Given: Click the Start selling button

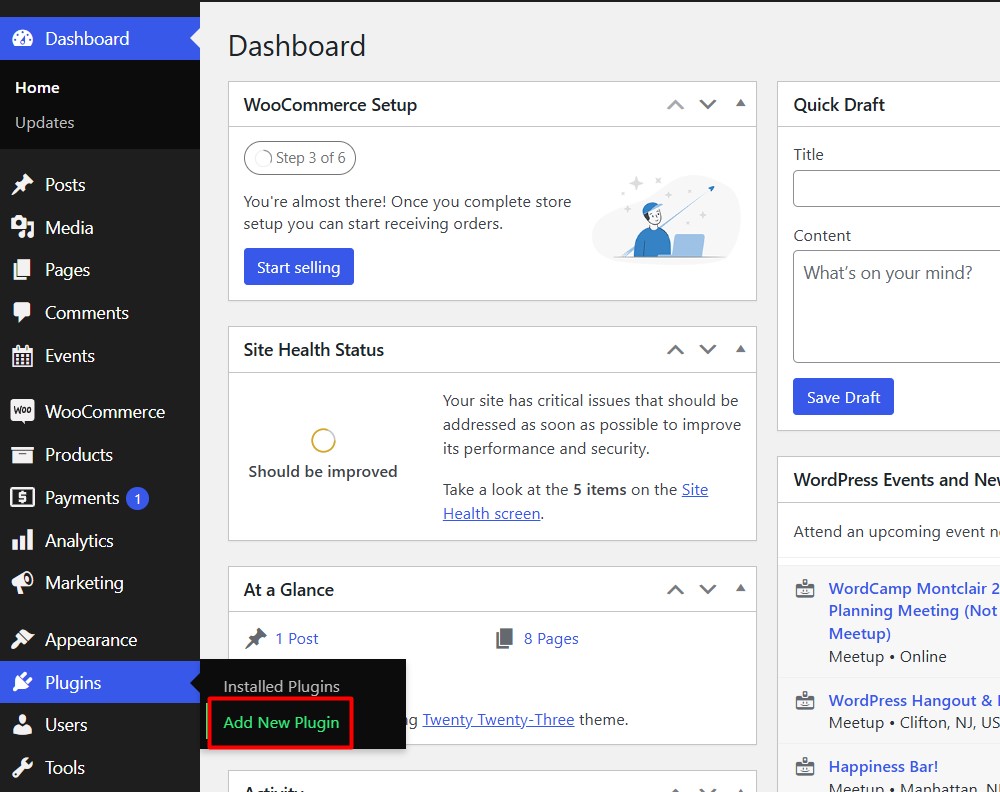Looking at the screenshot, I should (298, 267).
